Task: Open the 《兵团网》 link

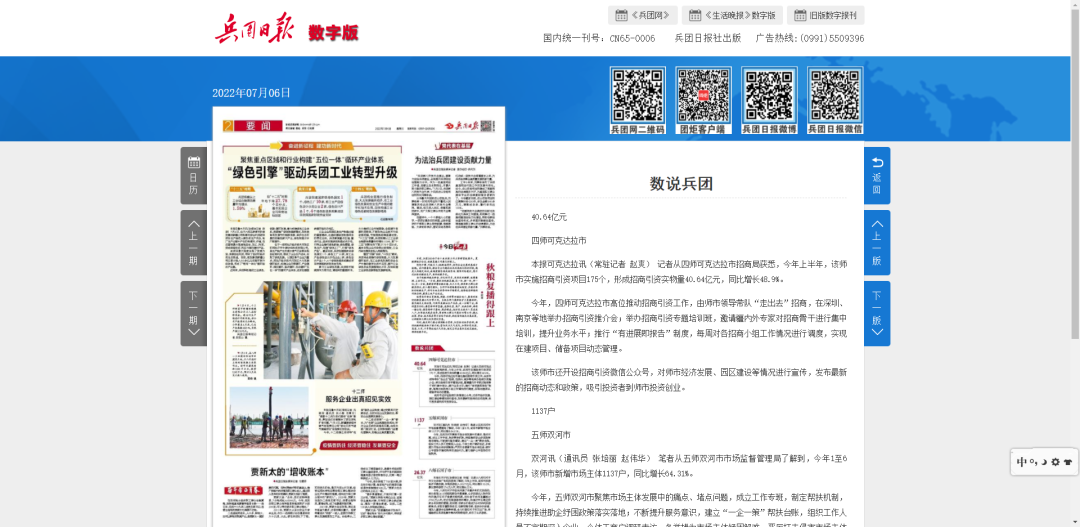Action: tap(642, 15)
